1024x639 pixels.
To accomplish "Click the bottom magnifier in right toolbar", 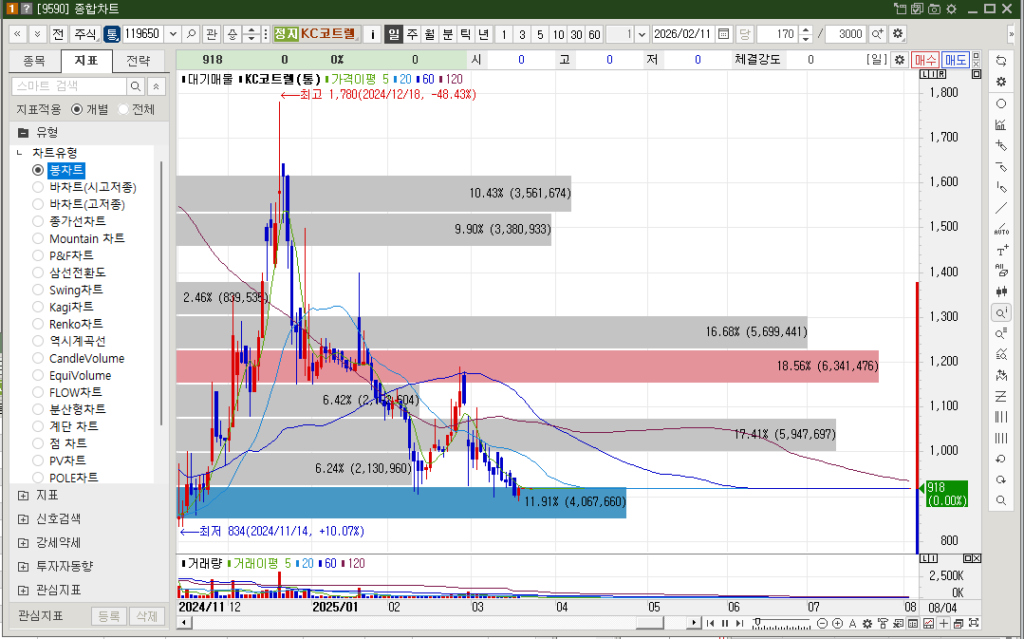I will click(1000, 500).
